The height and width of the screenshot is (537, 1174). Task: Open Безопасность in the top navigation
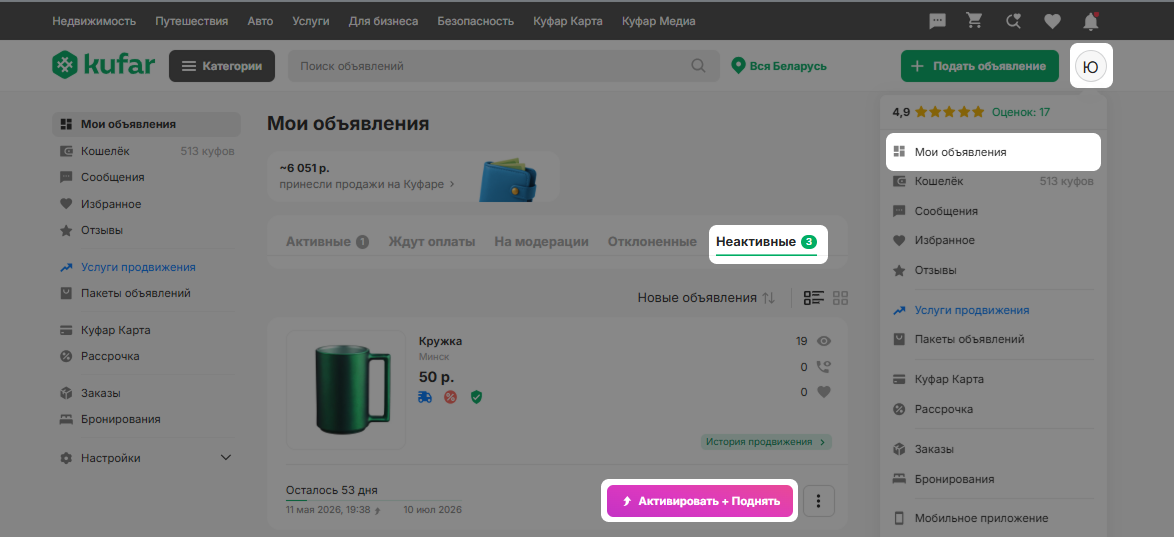[x=475, y=21]
